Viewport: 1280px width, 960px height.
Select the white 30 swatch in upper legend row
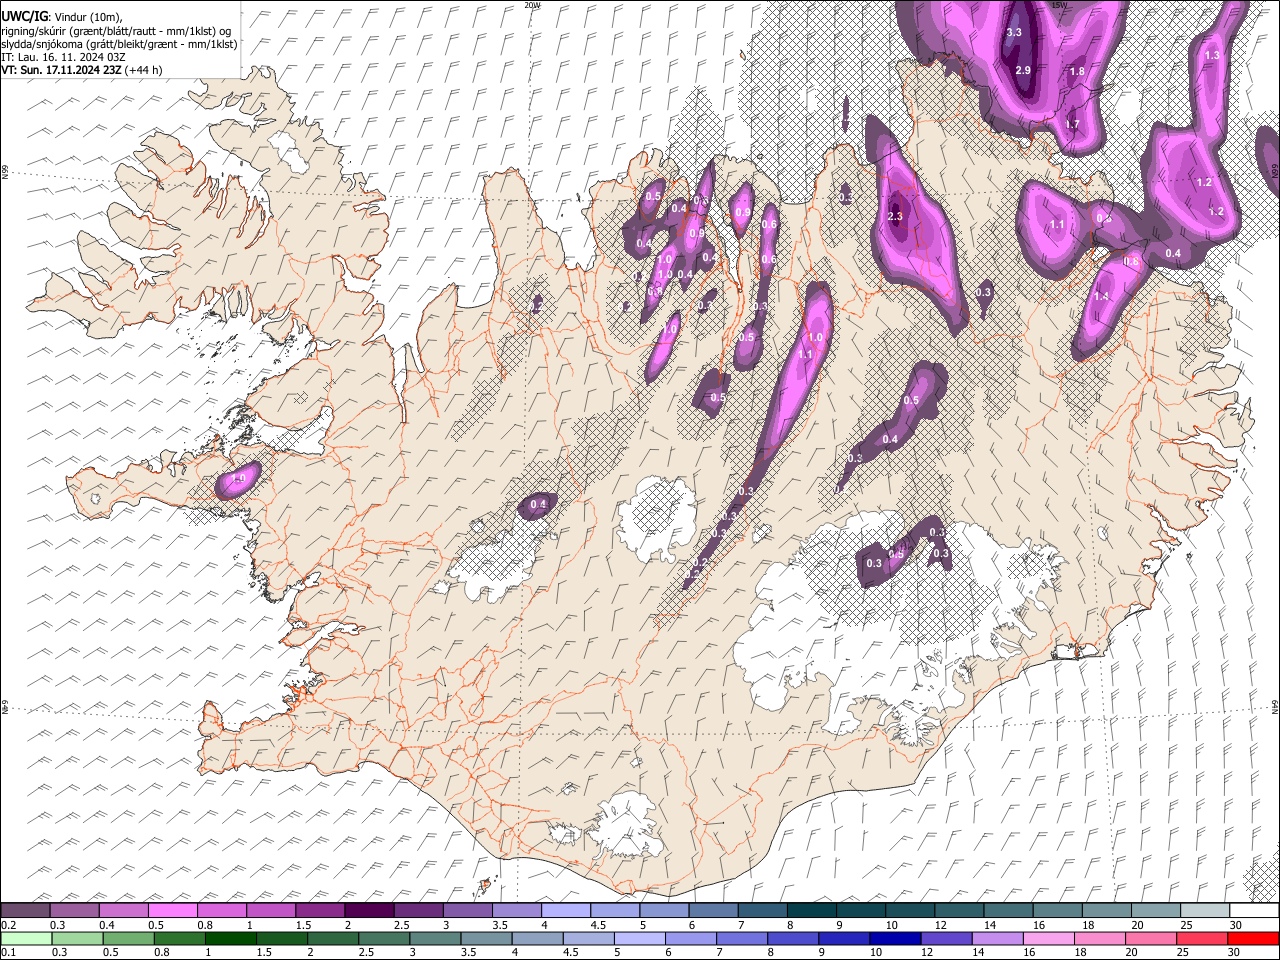pos(1254,910)
